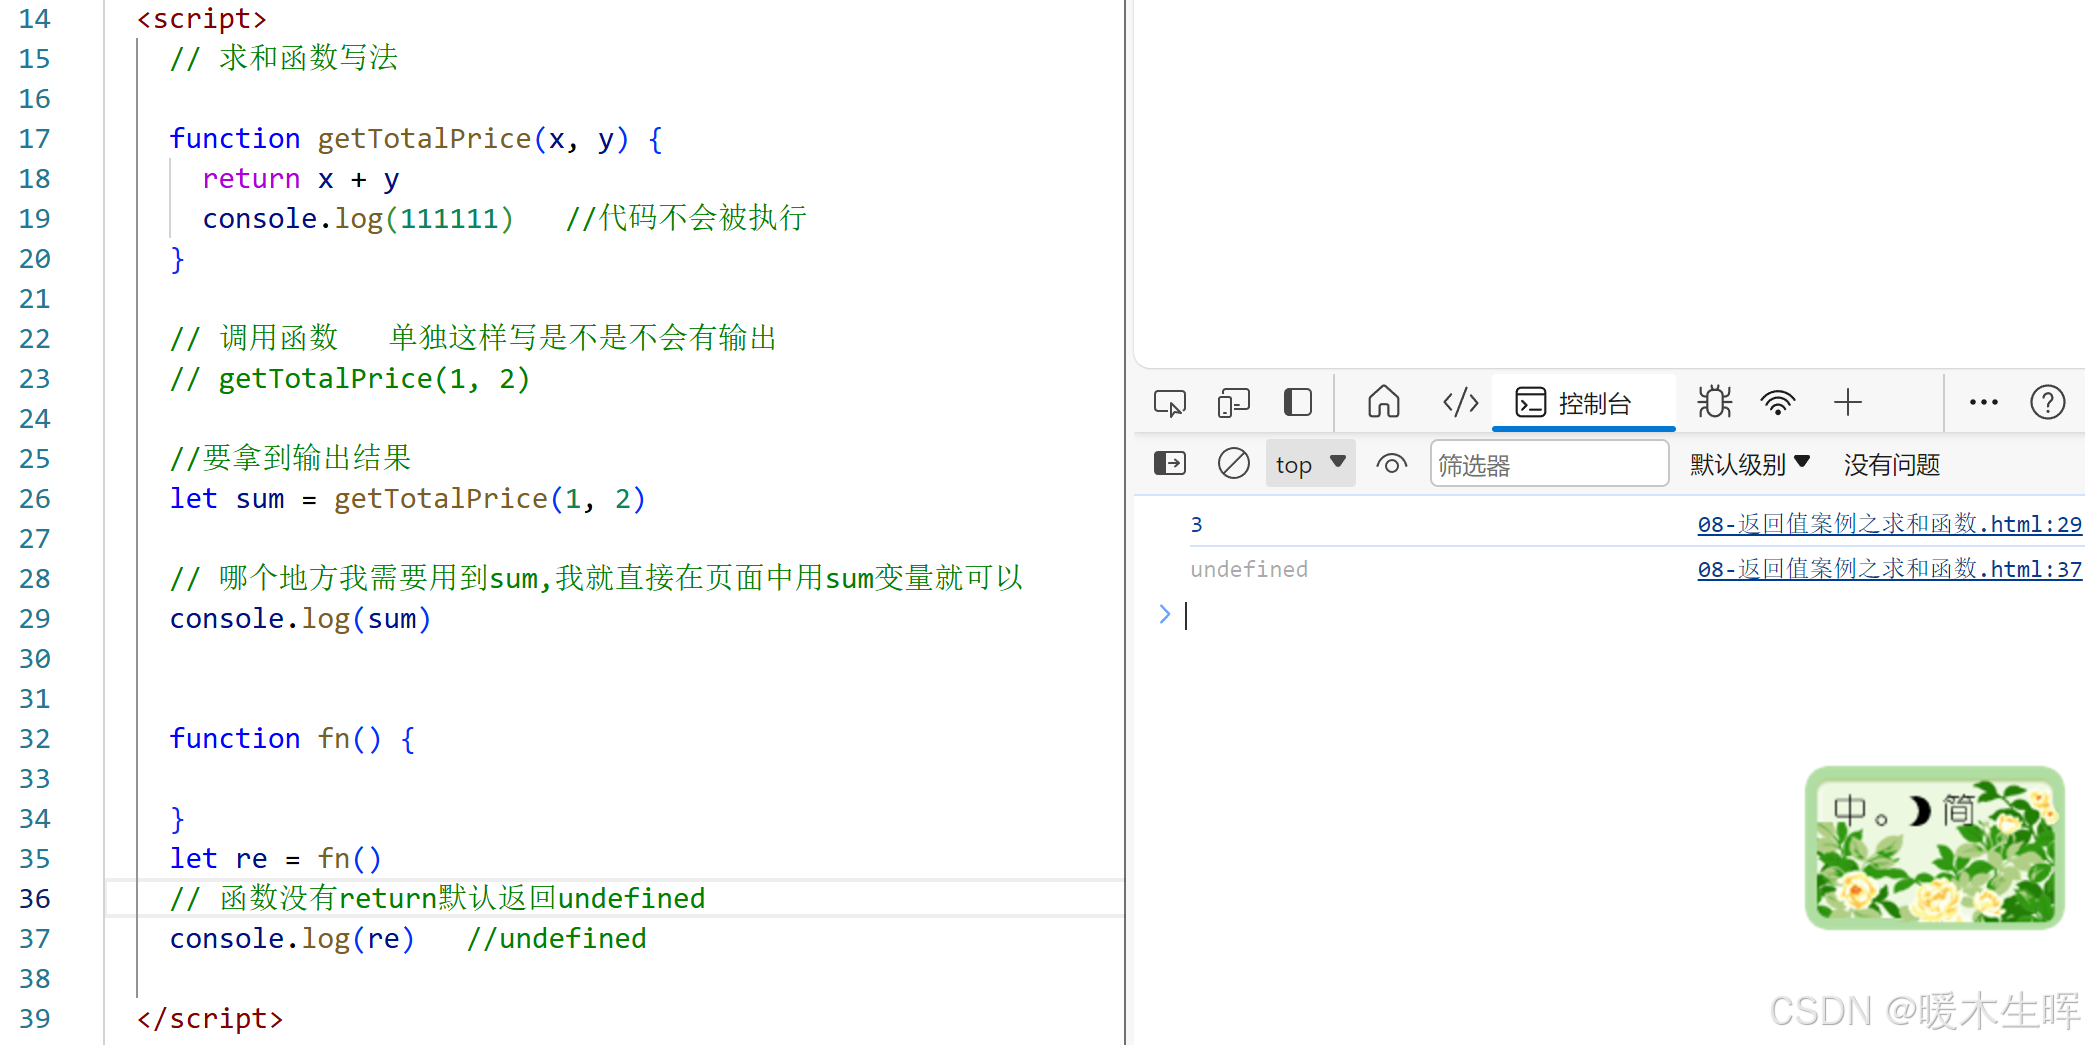Open the bug Sources debugger tab

(x=1715, y=402)
